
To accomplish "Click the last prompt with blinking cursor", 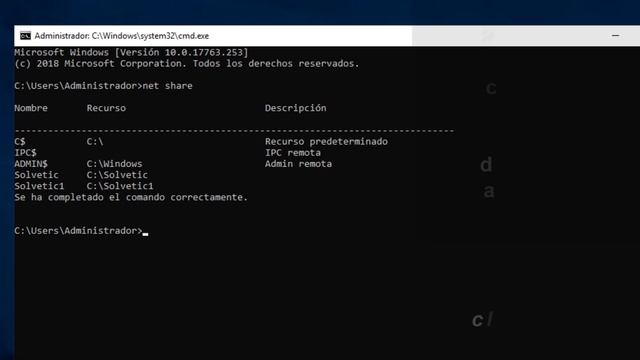I will click(x=81, y=231).
